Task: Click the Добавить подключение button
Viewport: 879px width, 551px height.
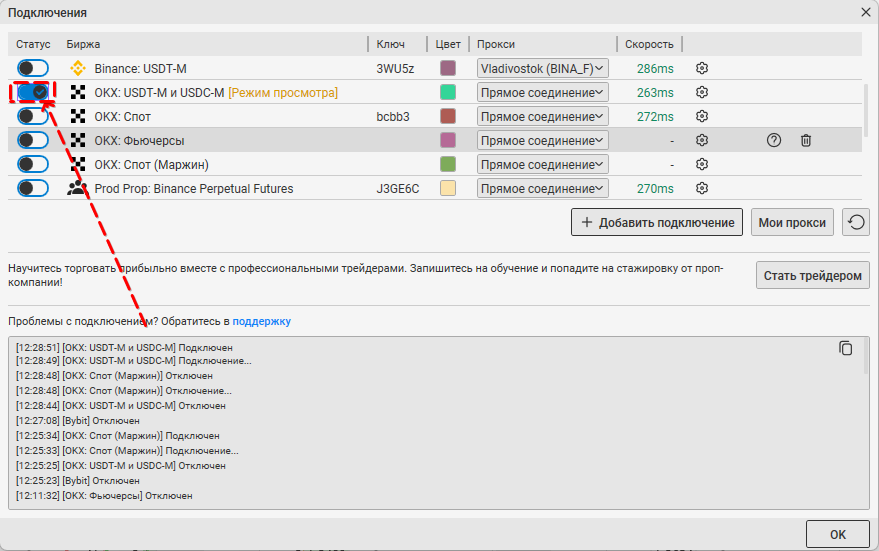Action: 657,222
